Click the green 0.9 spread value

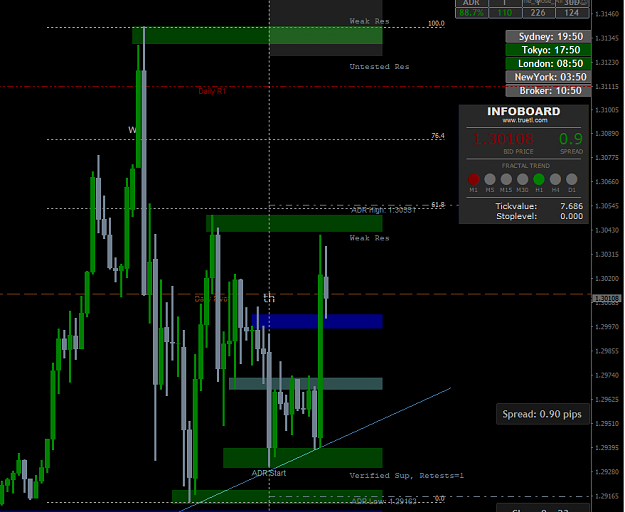point(571,139)
